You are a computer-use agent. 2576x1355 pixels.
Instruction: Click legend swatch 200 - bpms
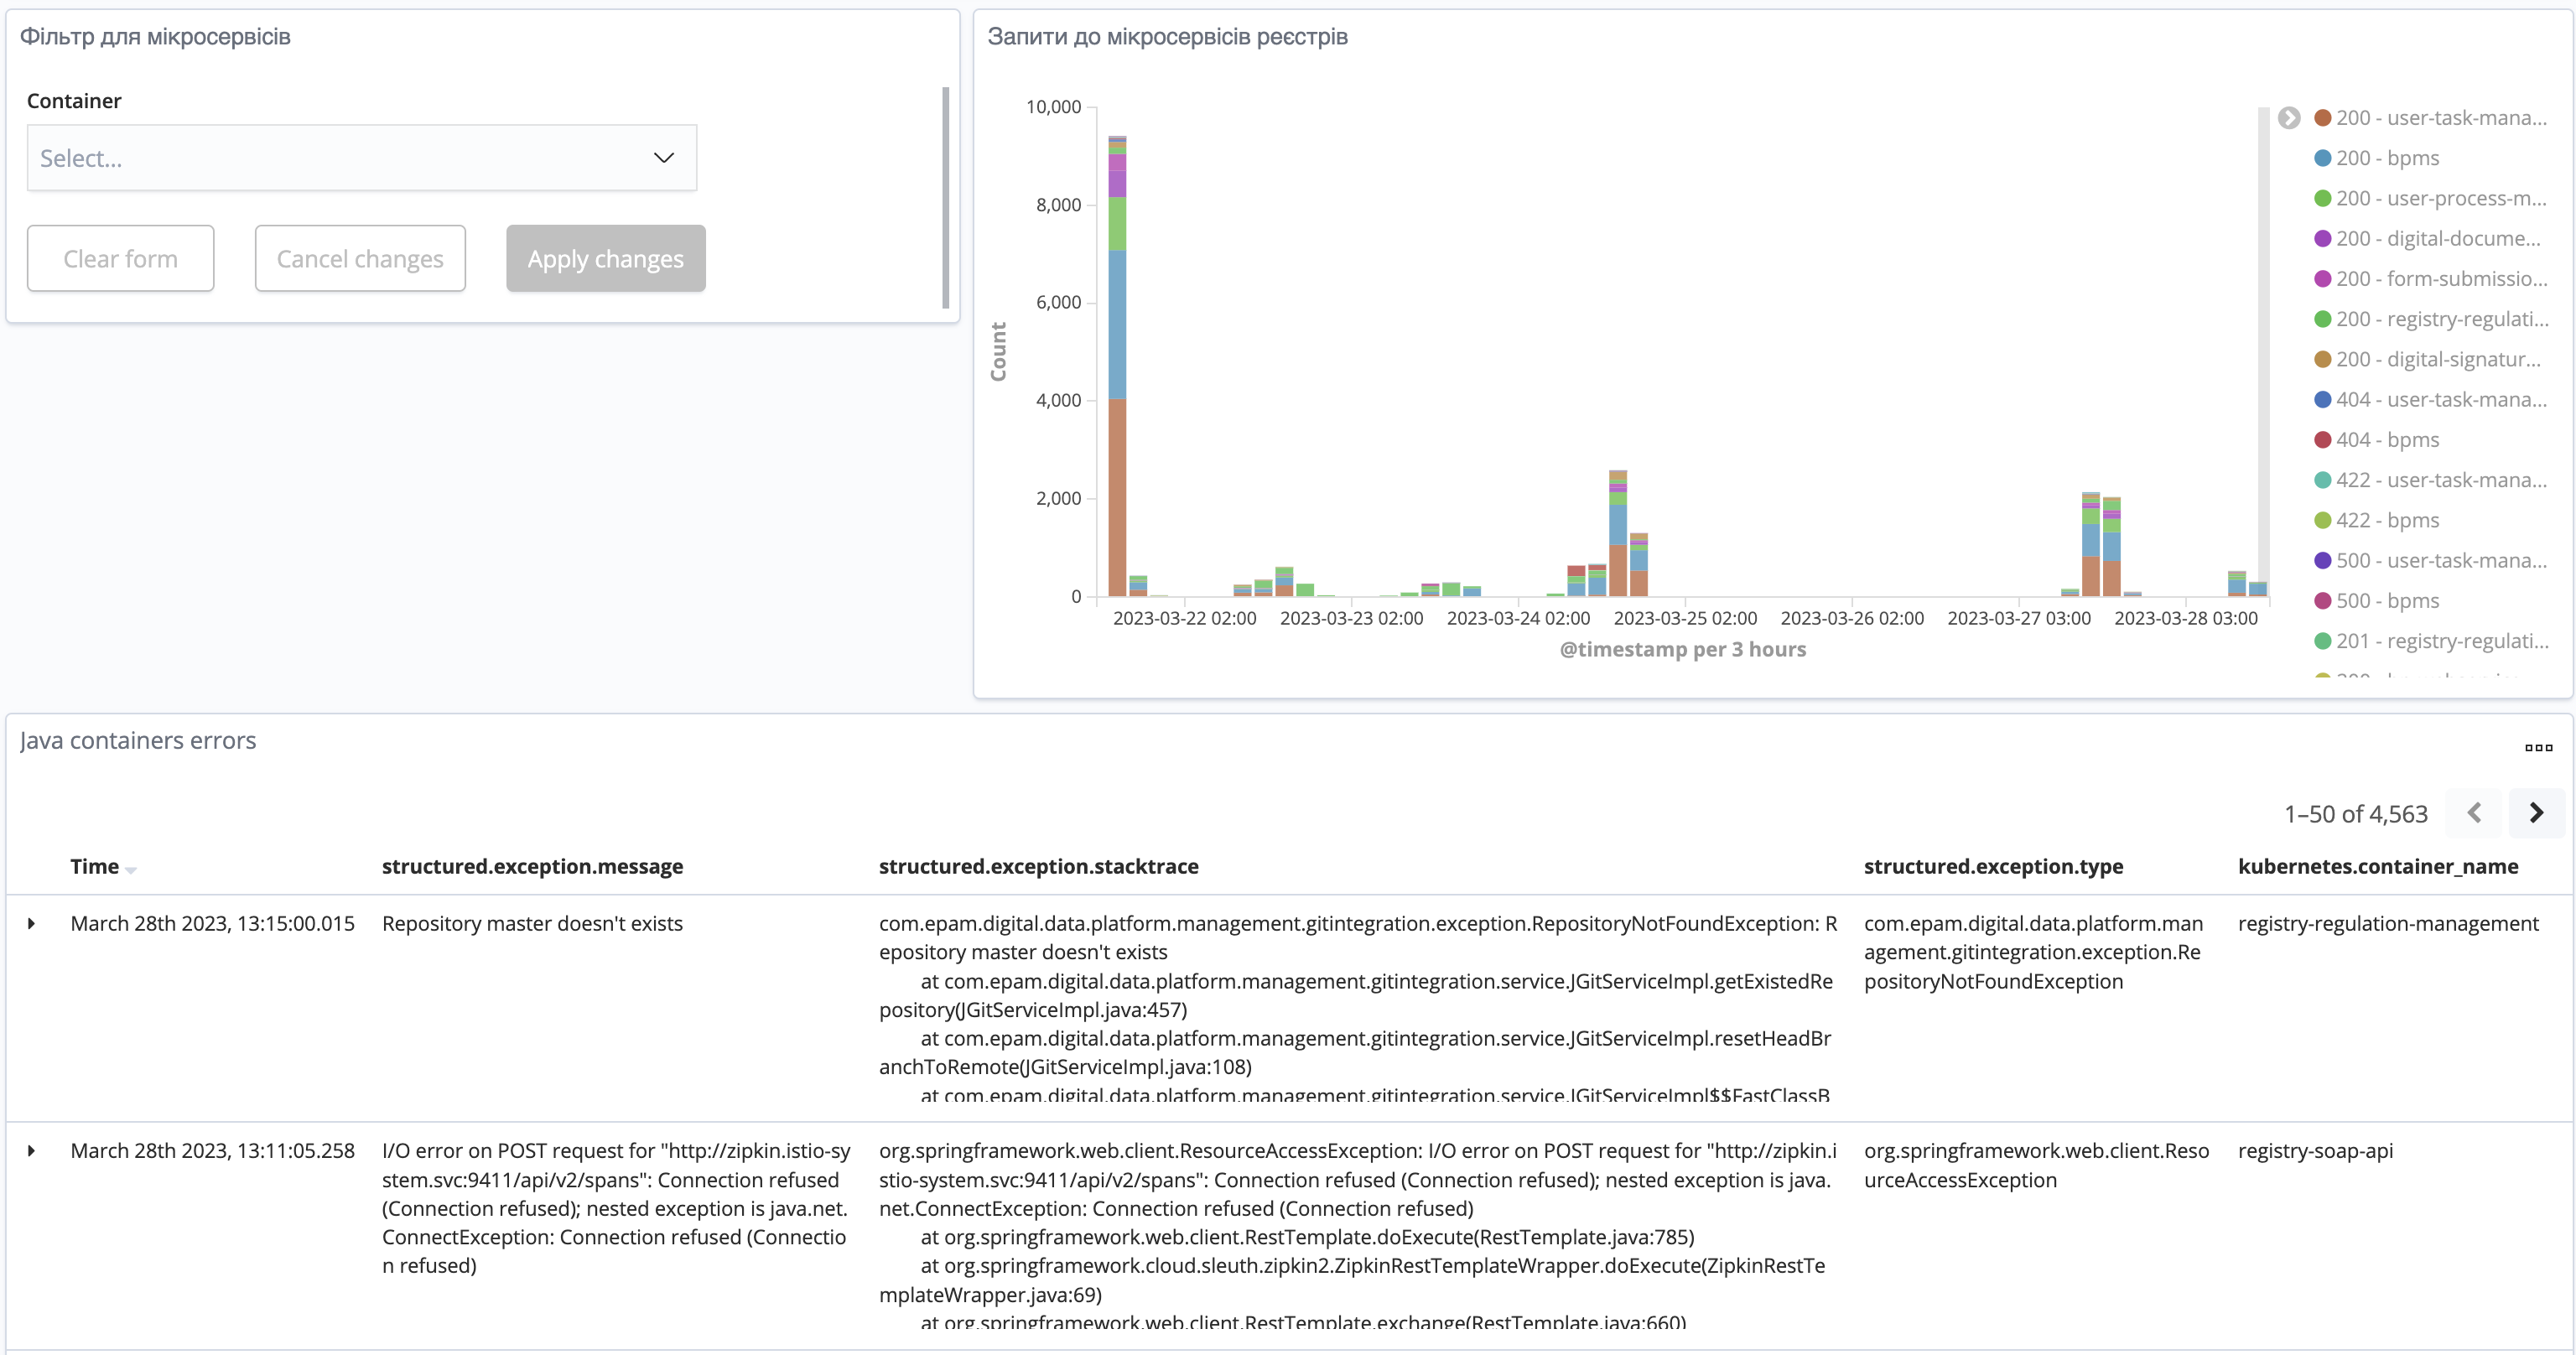2323,158
